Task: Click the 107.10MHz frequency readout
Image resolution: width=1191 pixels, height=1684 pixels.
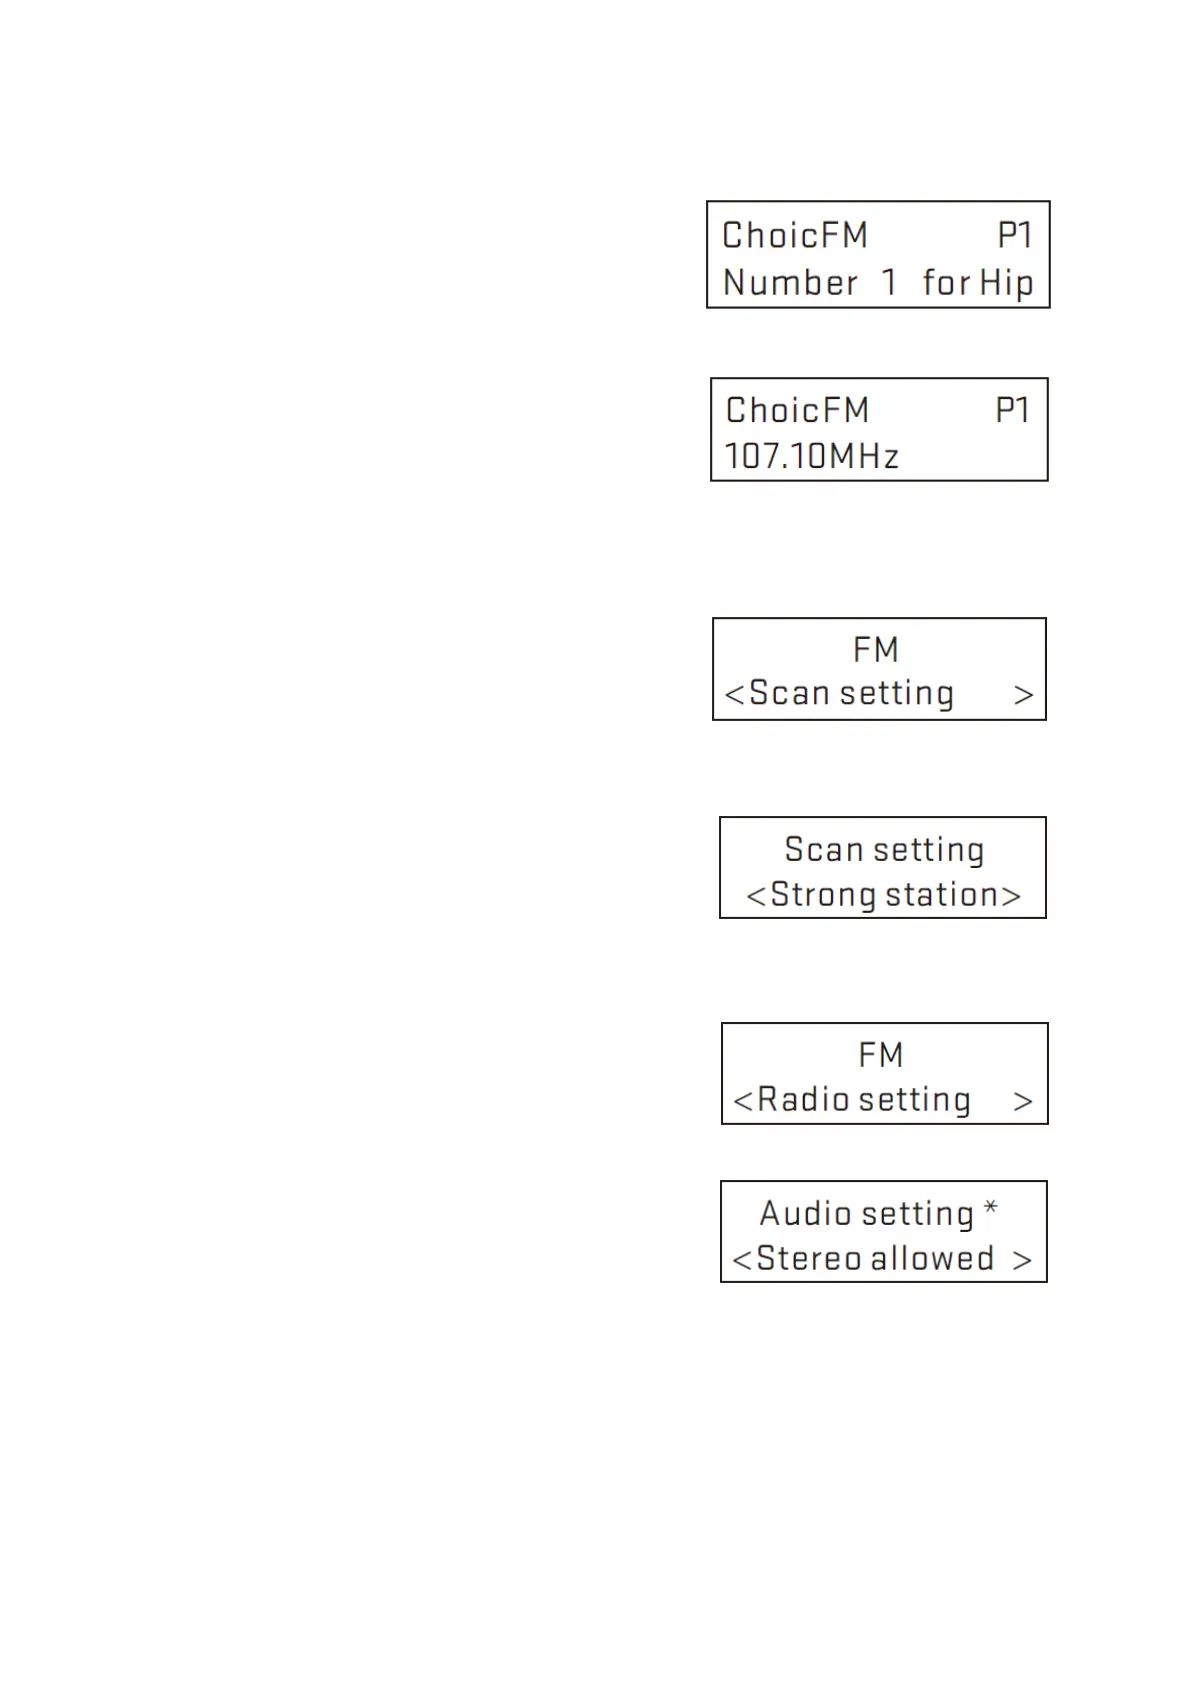Action: (x=812, y=456)
